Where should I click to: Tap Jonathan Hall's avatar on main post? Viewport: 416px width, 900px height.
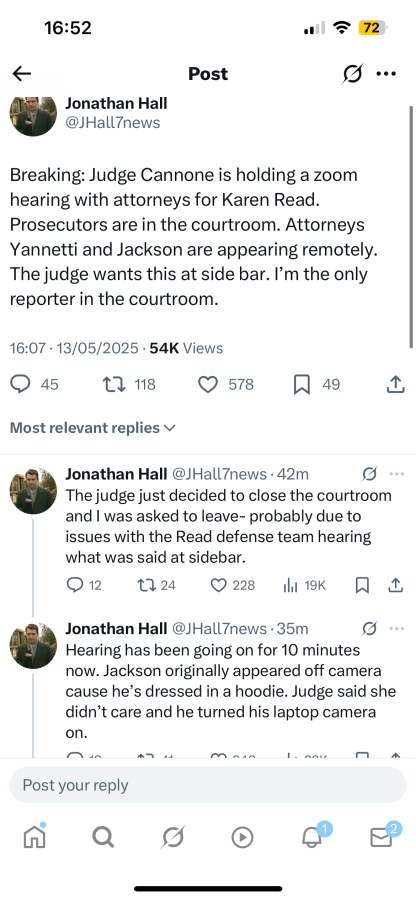click(33, 115)
